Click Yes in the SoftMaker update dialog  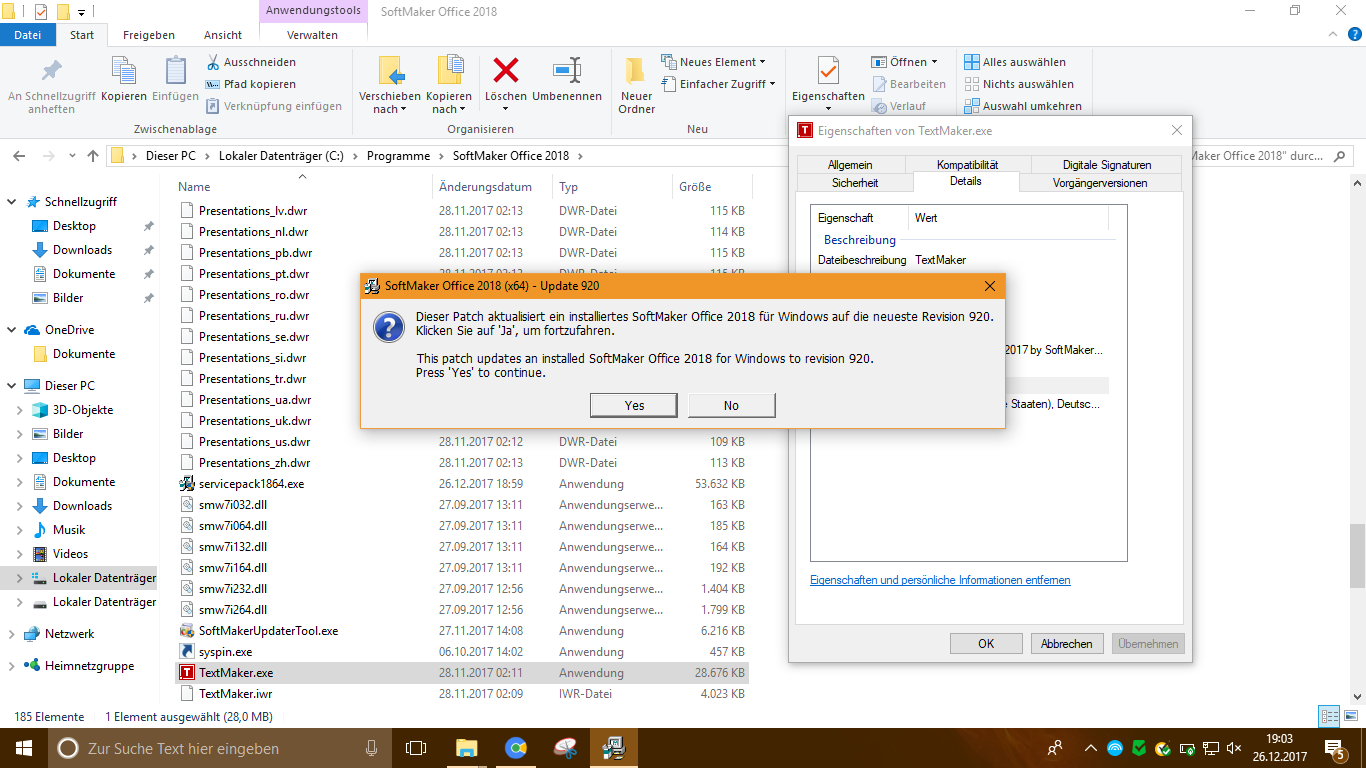634,405
